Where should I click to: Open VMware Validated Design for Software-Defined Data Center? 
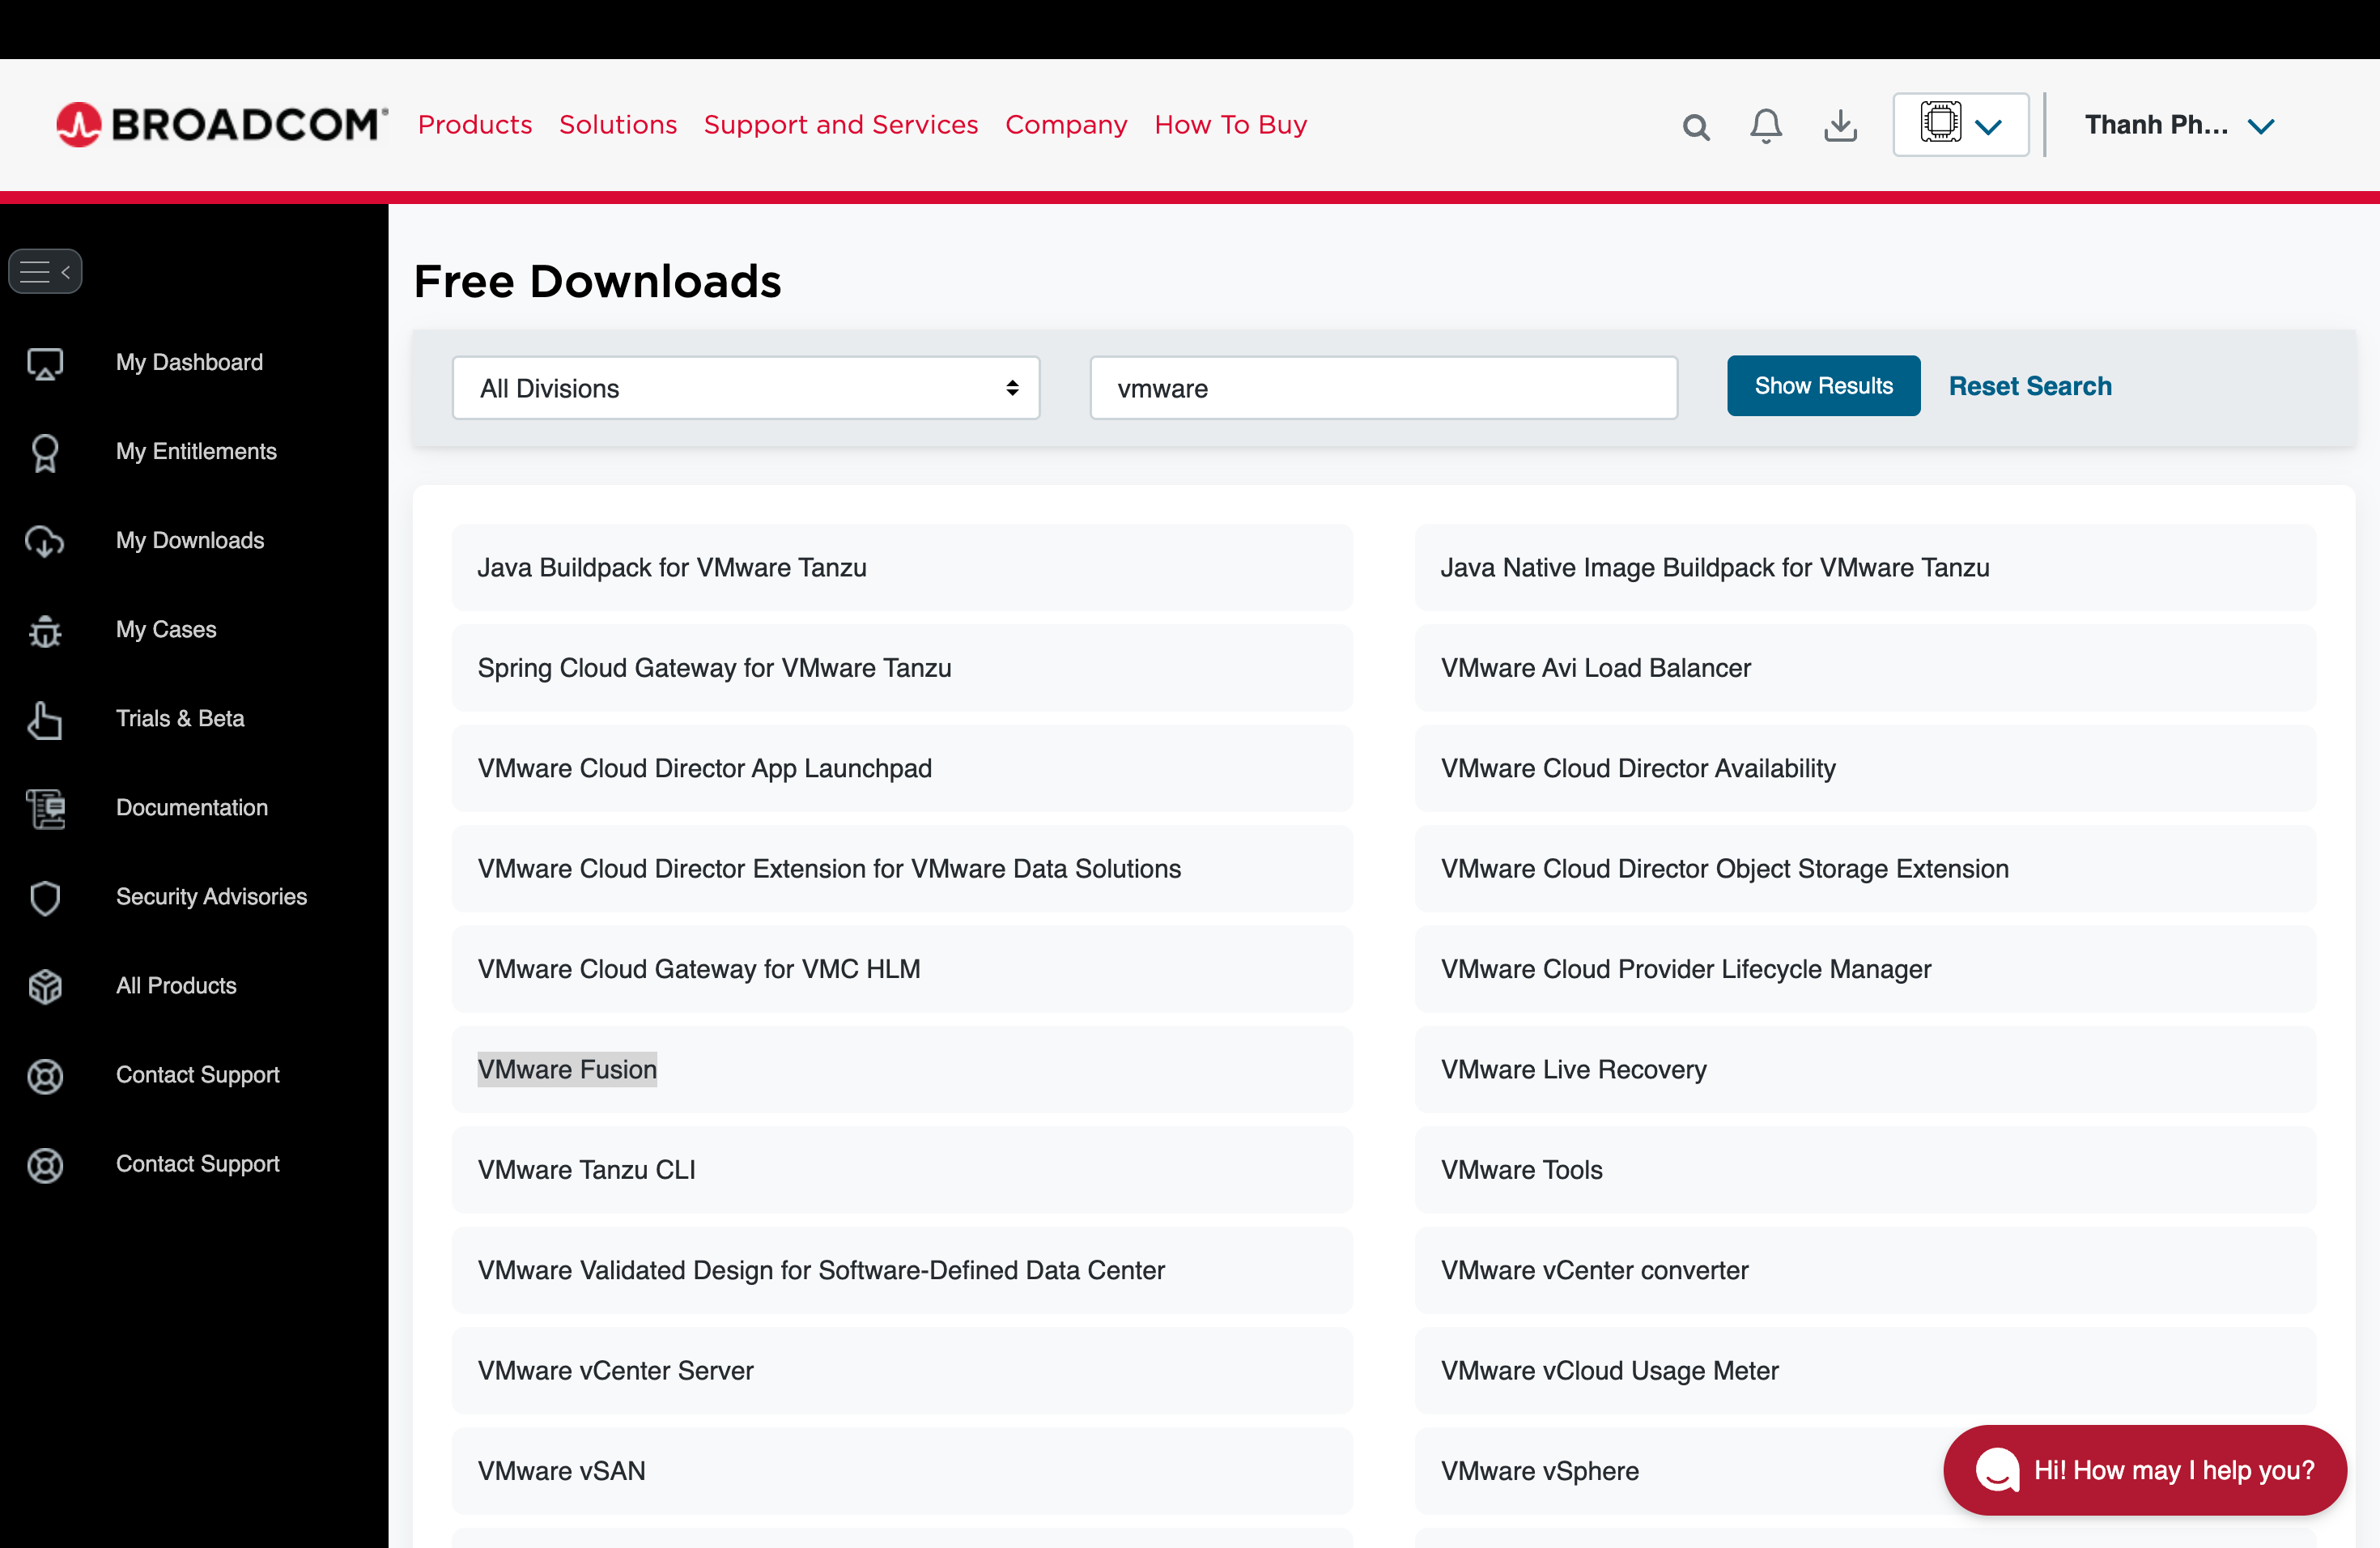click(902, 1270)
